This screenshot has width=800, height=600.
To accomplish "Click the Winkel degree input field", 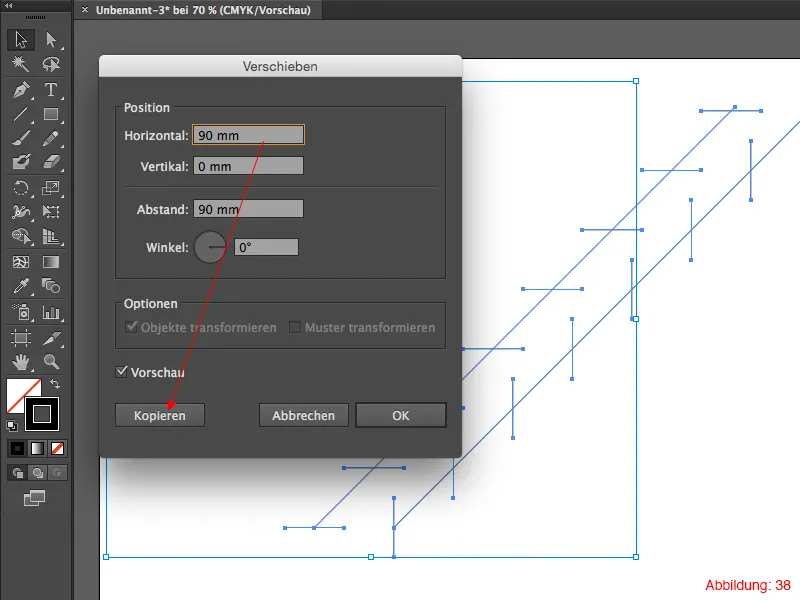I will tap(266, 247).
